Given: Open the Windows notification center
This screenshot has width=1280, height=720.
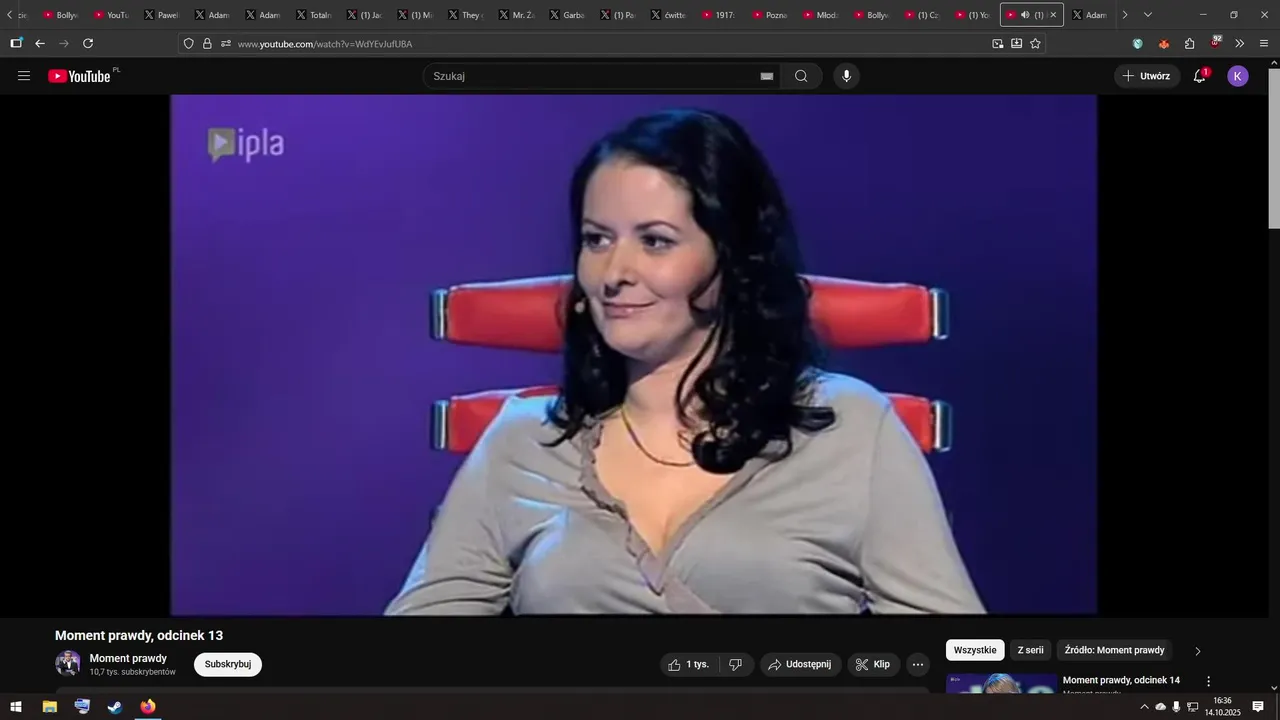Looking at the screenshot, I should pyautogui.click(x=1258, y=707).
